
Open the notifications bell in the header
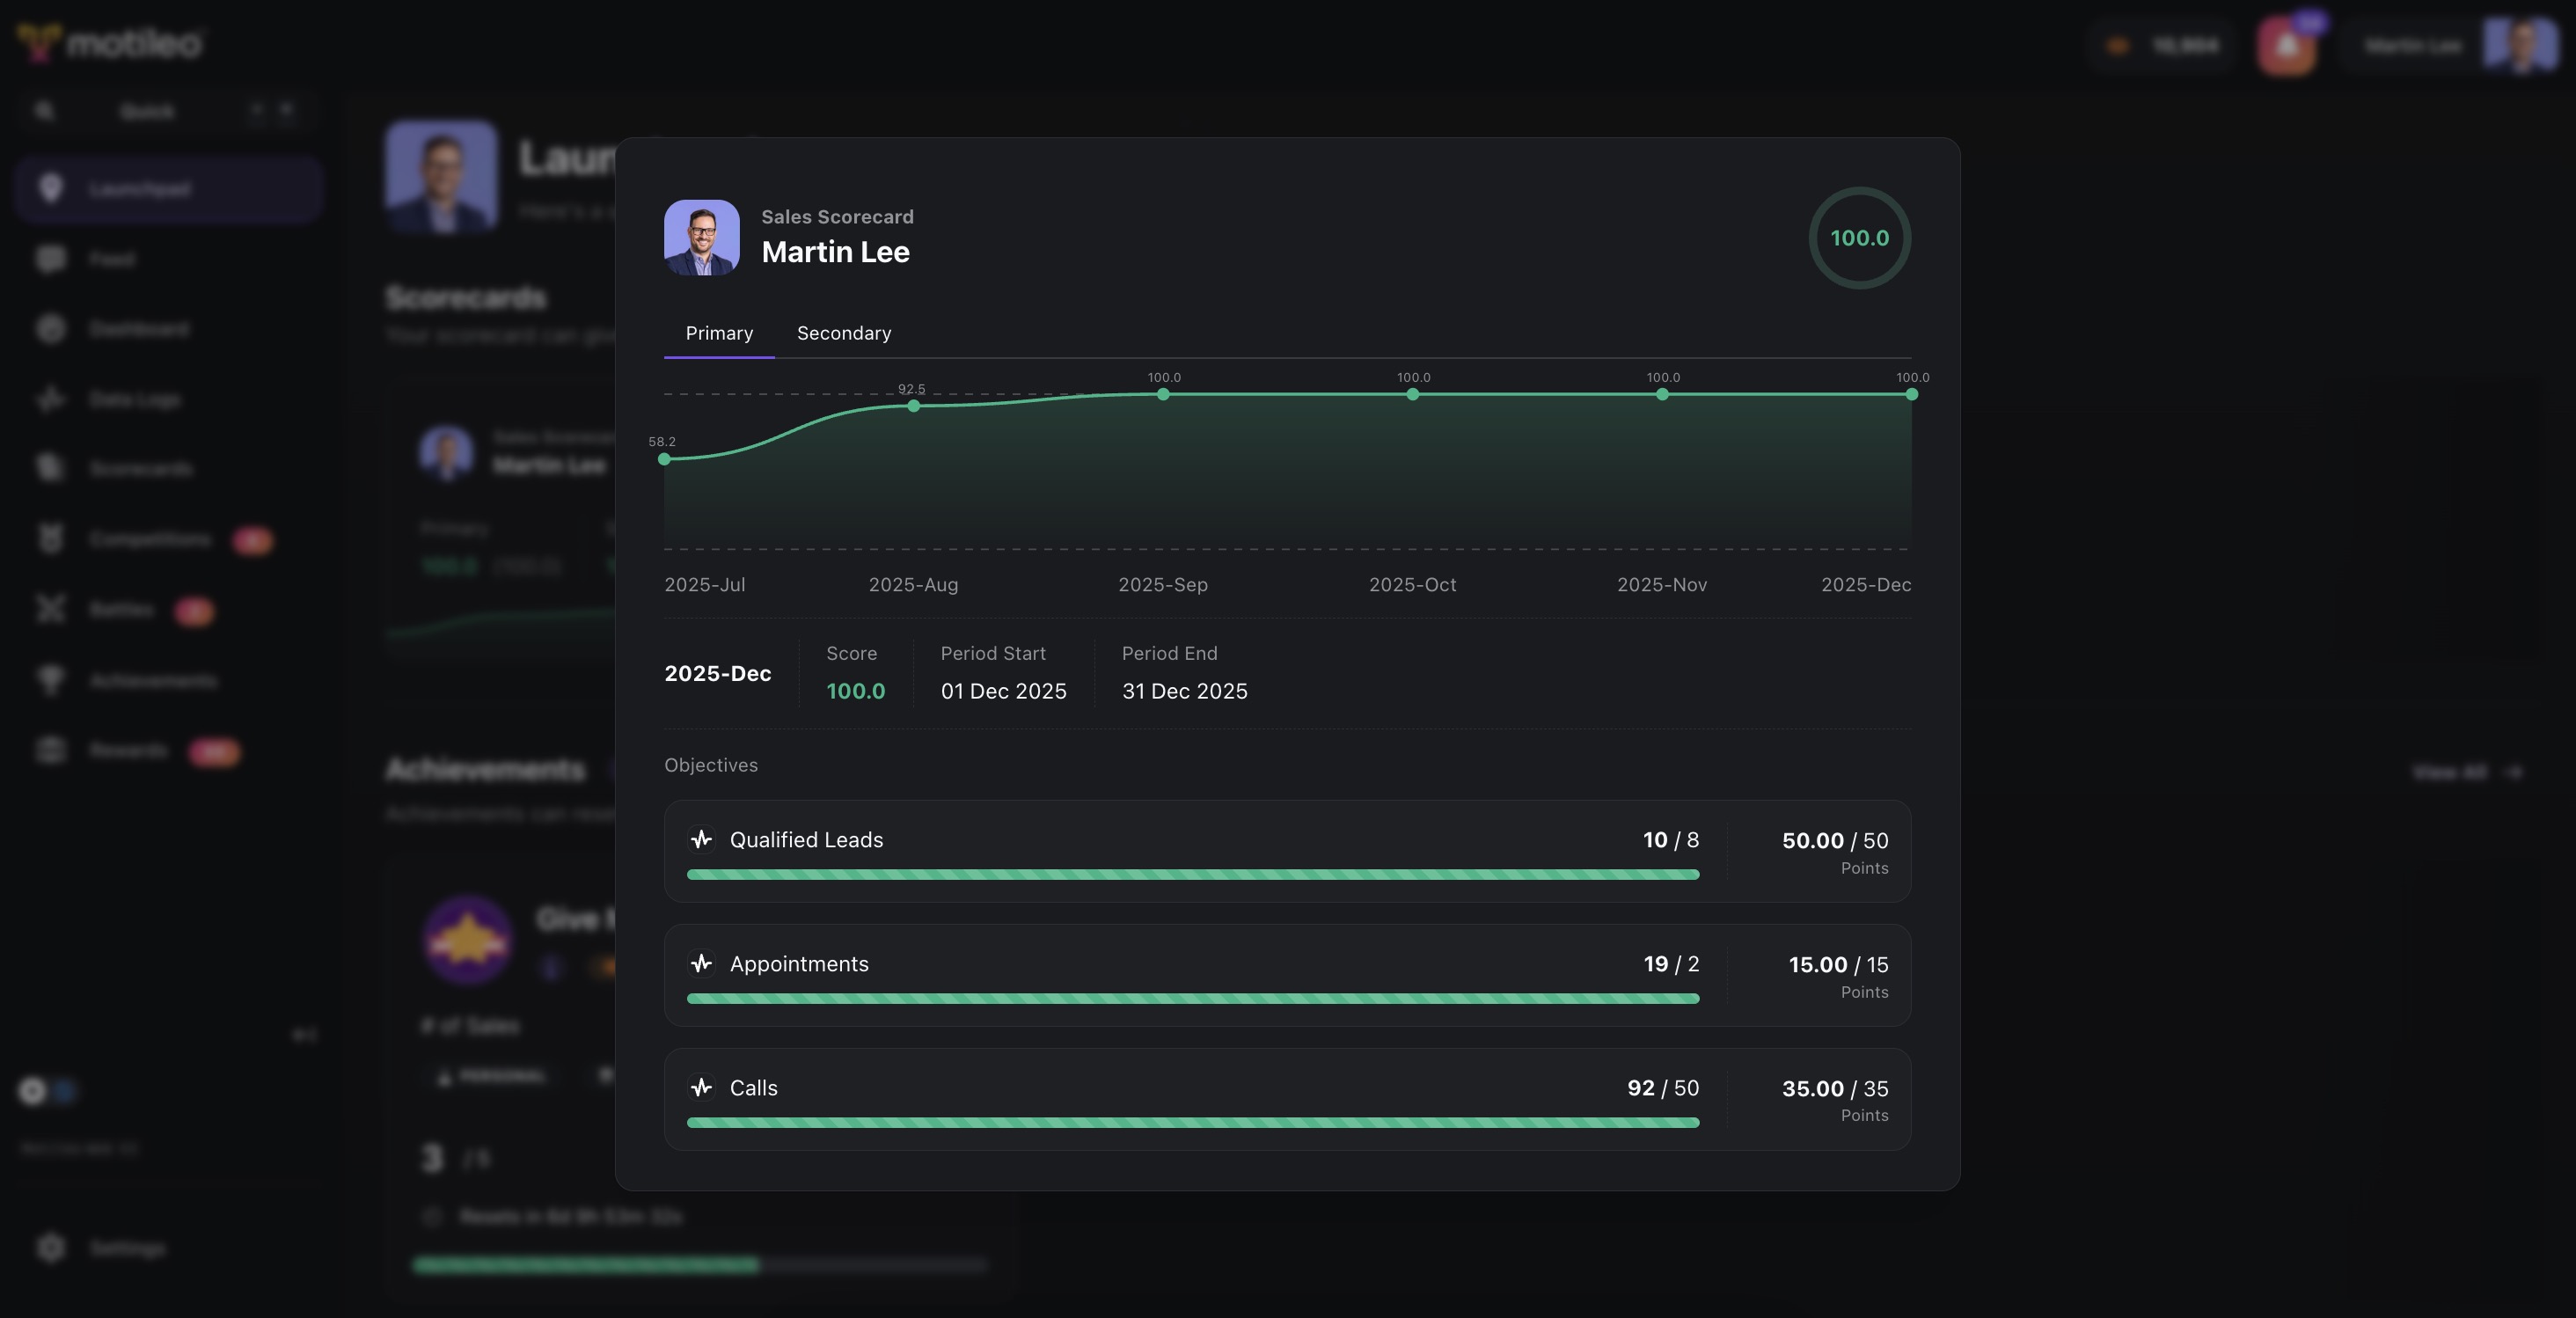(2287, 45)
